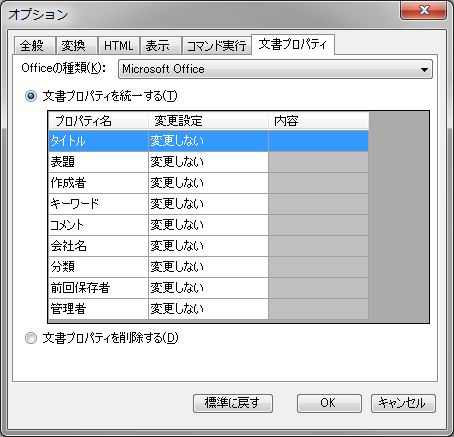Open the Officeの種類 dropdown
Viewport: 454px width, 437px height.
tap(275, 69)
